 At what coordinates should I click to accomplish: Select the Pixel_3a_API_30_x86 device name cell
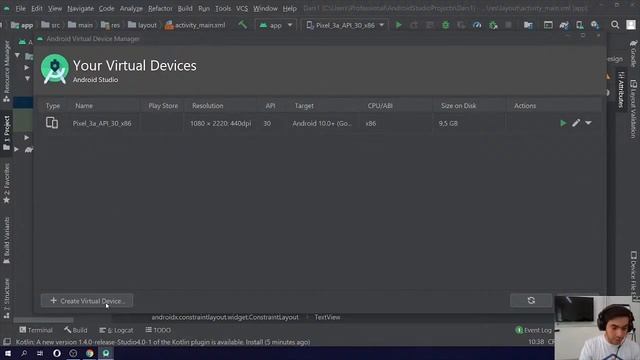[102, 123]
